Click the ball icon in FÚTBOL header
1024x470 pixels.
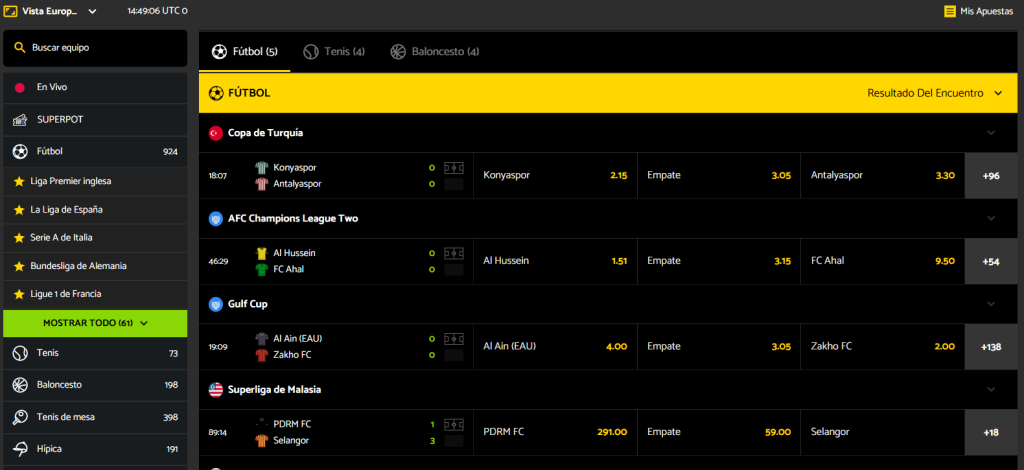coord(216,93)
